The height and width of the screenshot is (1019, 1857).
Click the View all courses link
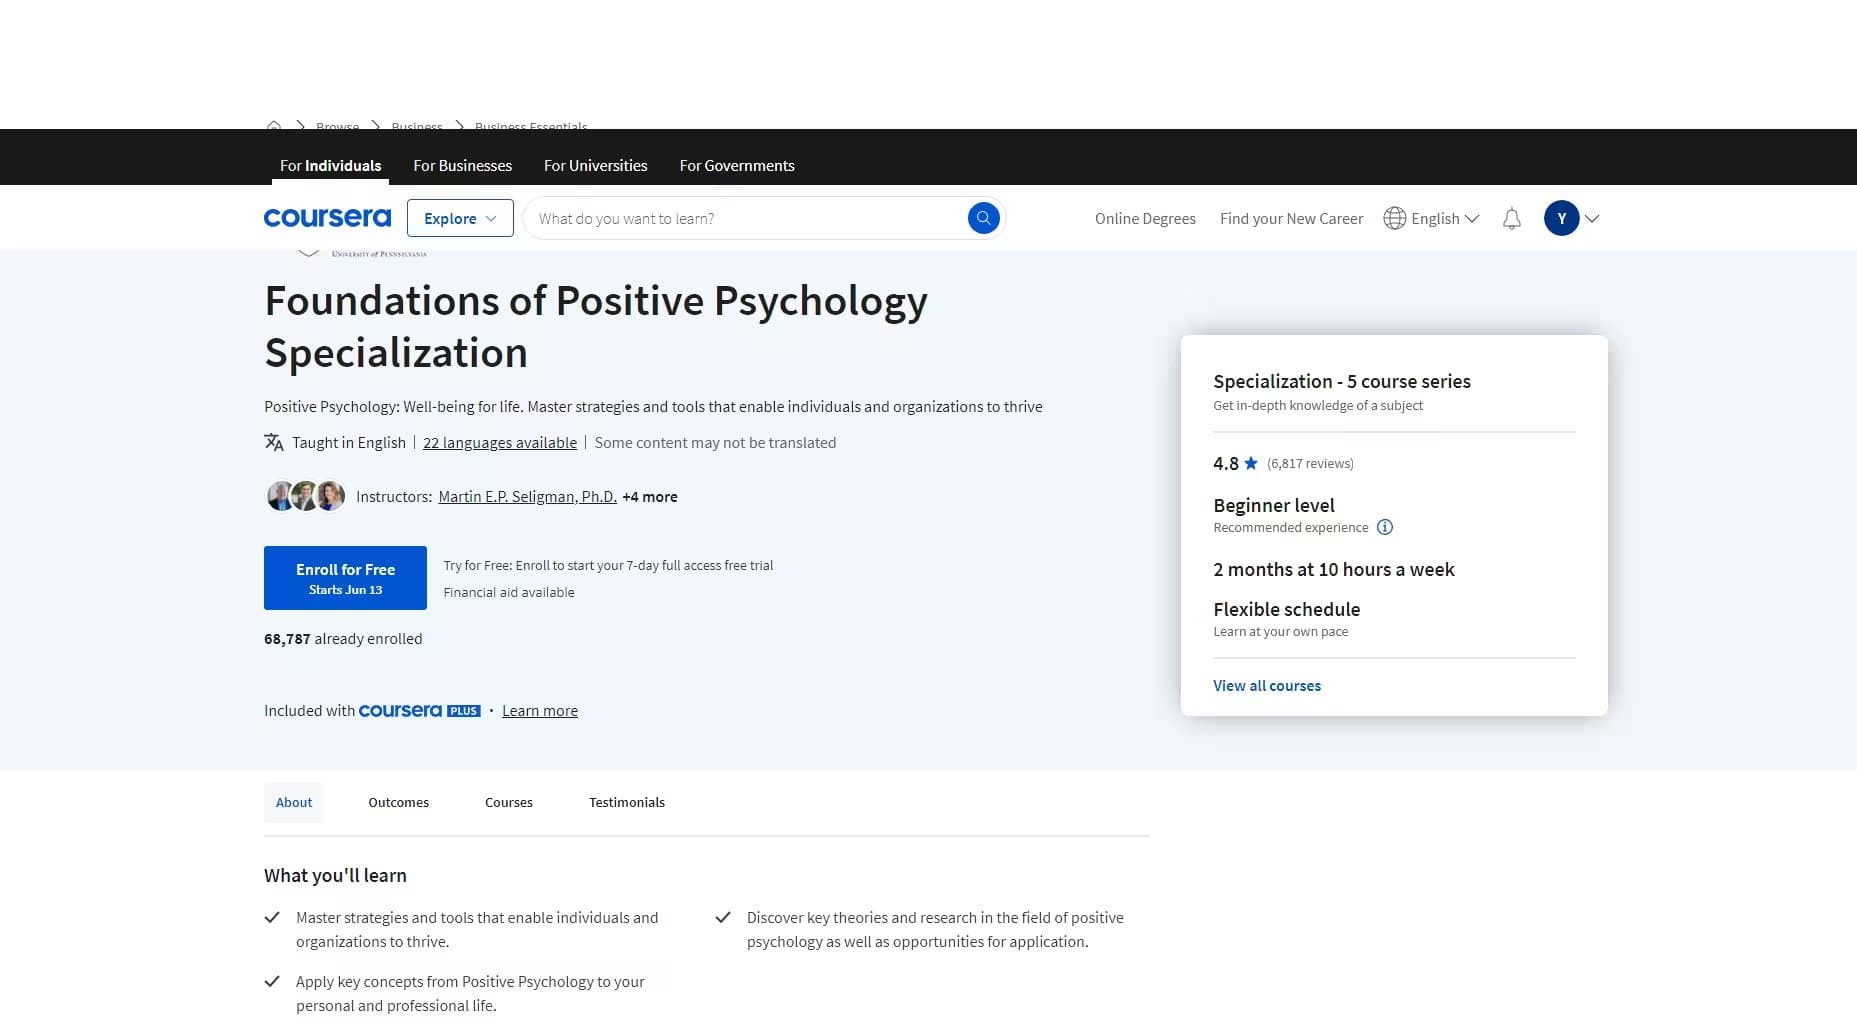tap(1267, 686)
